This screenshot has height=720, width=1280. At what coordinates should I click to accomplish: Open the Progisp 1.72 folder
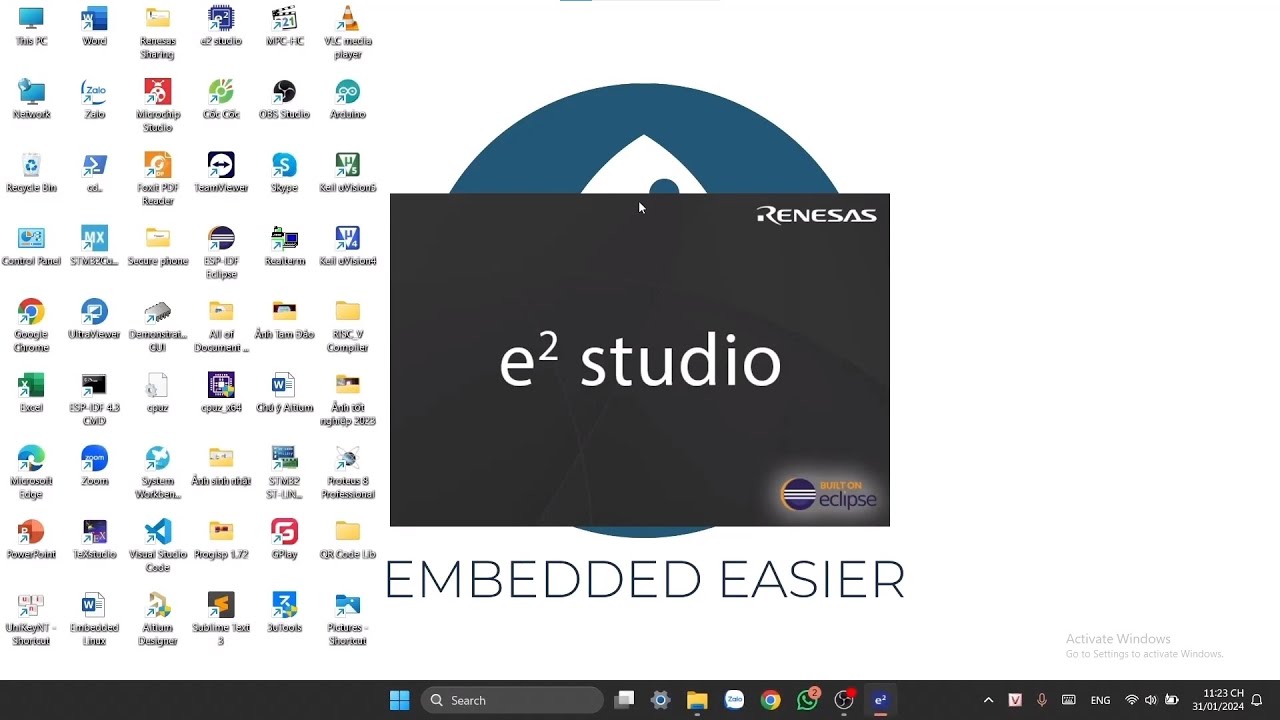point(221,538)
